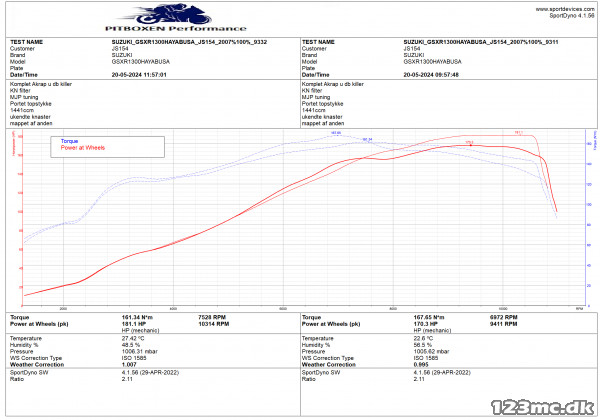The height and width of the screenshot is (420, 600).
Task: Click the 6972 RPM value
Action: click(504, 317)
